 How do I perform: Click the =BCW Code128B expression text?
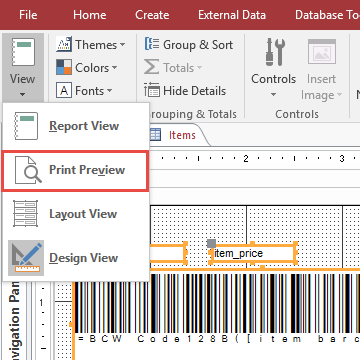(x=219, y=339)
